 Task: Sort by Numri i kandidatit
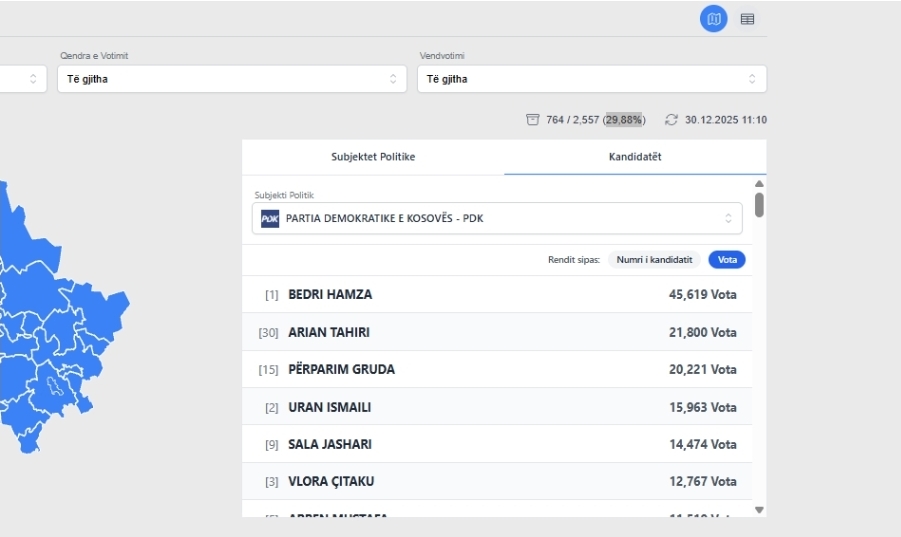(654, 260)
